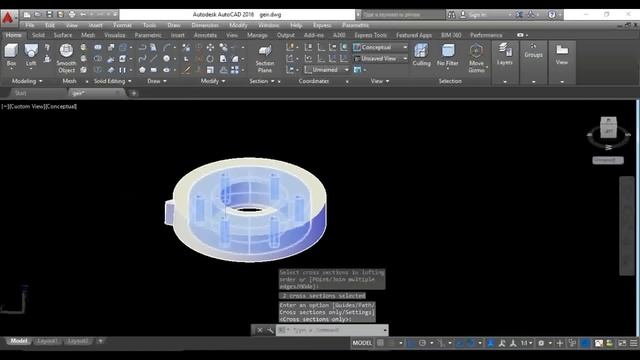
Task: Switch to the Model layout tab
Action: click(x=18, y=341)
